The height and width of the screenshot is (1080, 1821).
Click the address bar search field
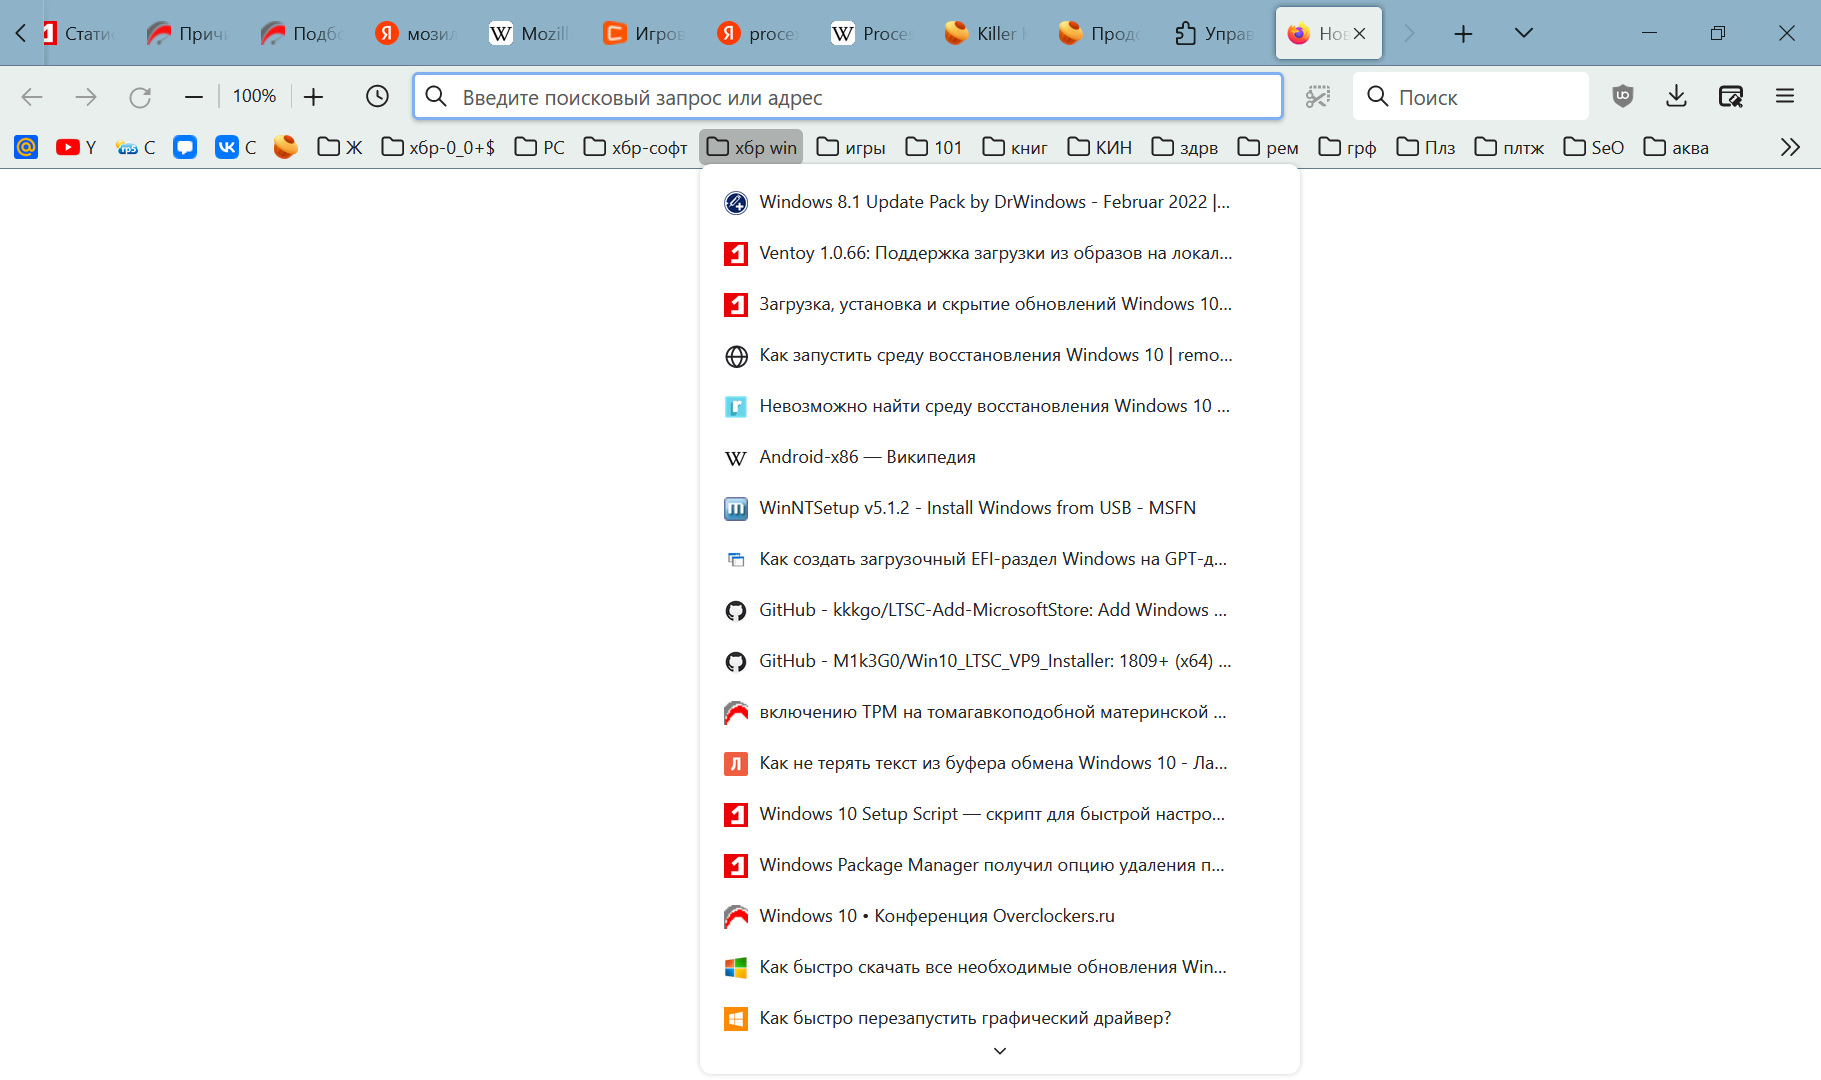click(848, 97)
